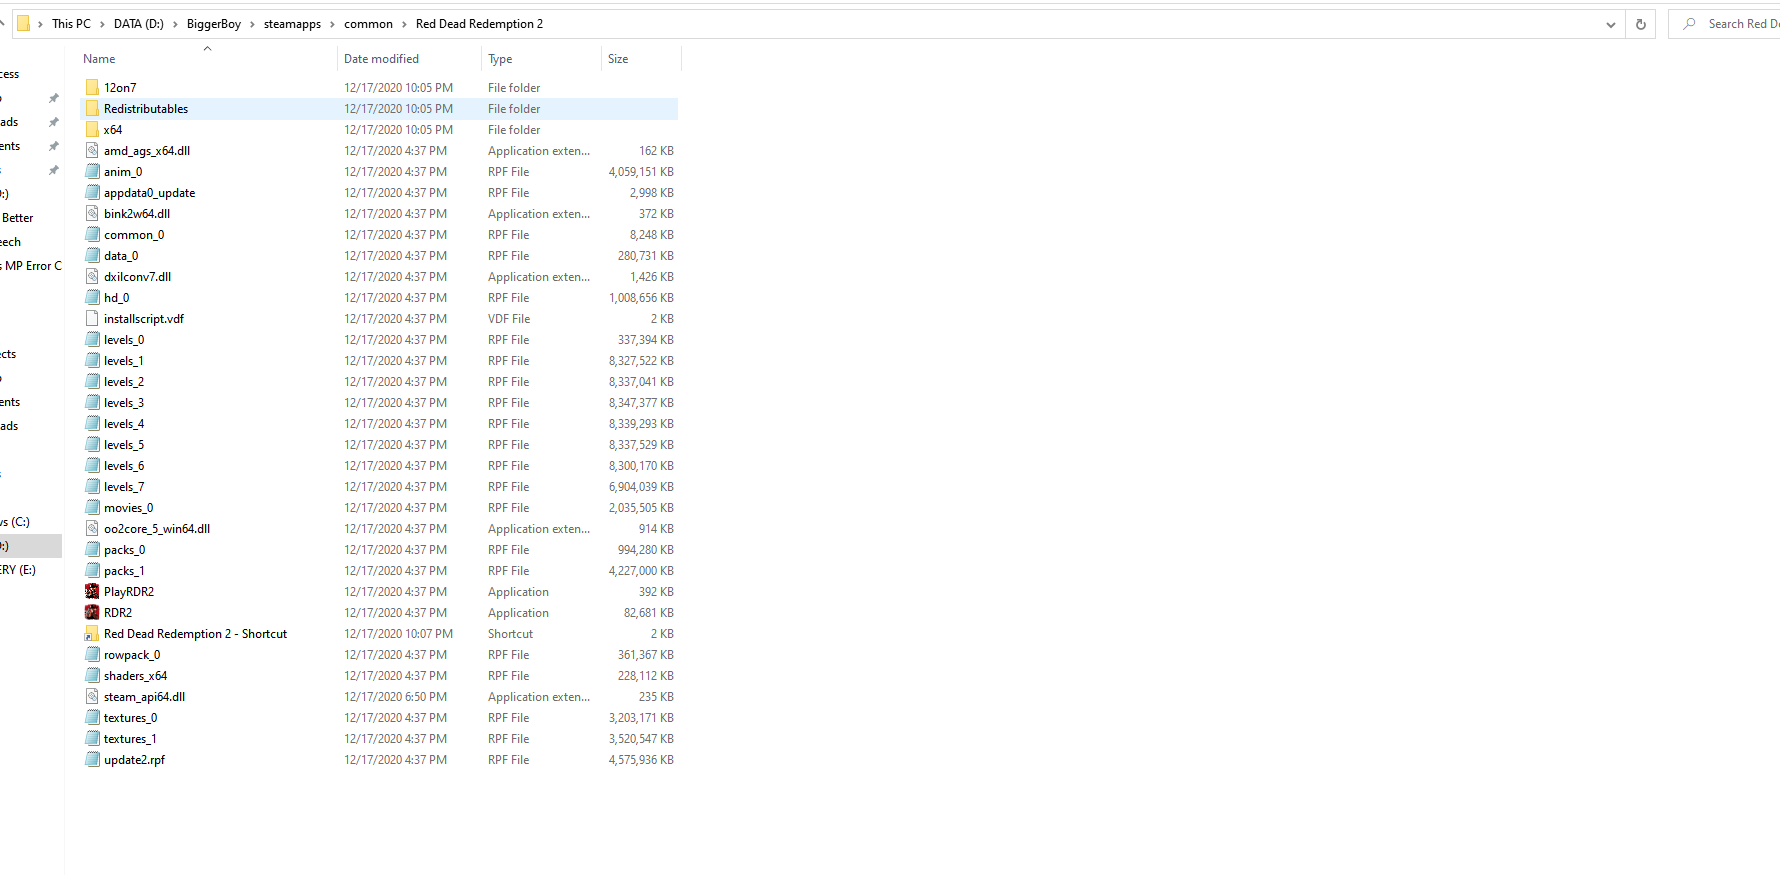Click the Shortcut type cell
Image resolution: width=1780 pixels, height=875 pixels.
click(x=510, y=634)
